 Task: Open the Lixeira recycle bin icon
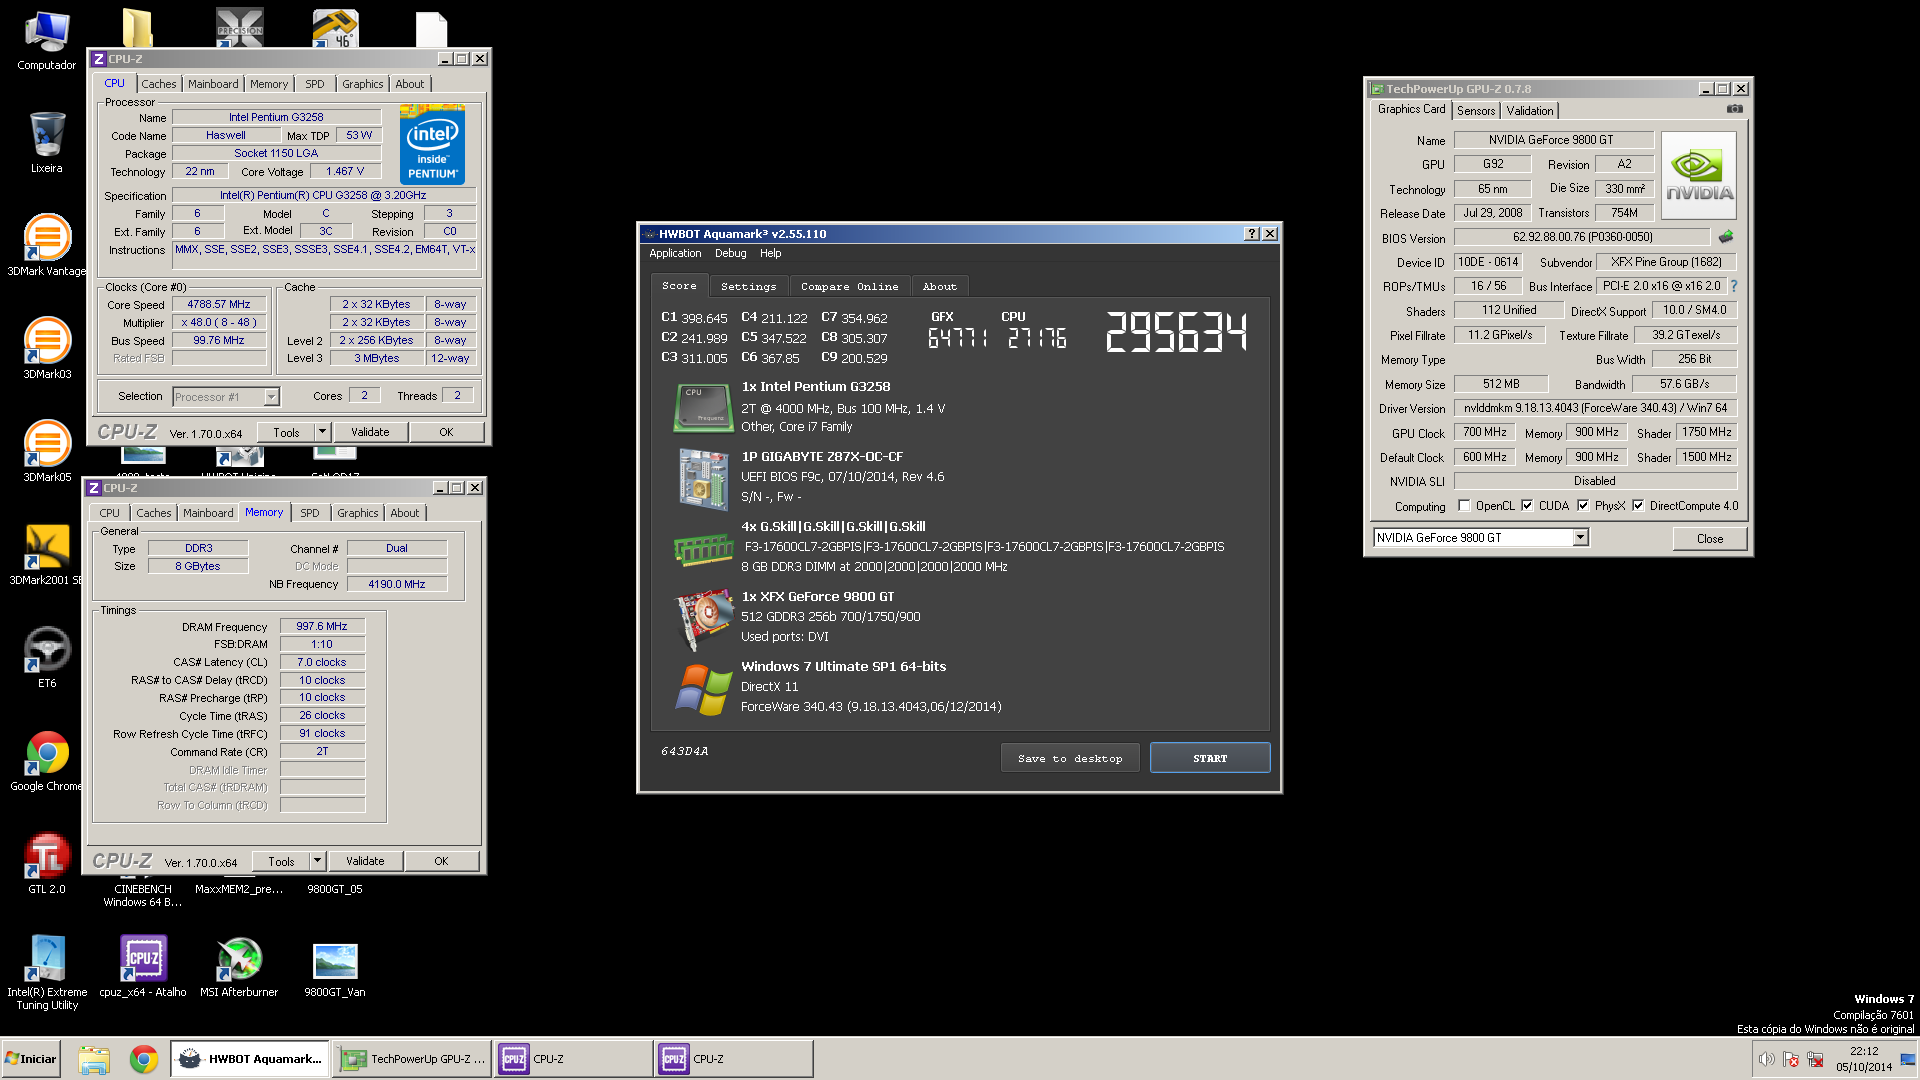(x=46, y=143)
